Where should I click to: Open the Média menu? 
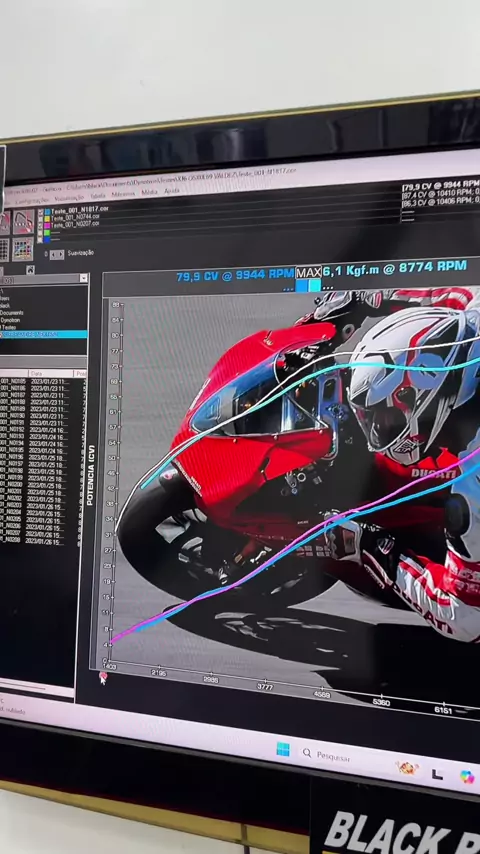click(149, 192)
